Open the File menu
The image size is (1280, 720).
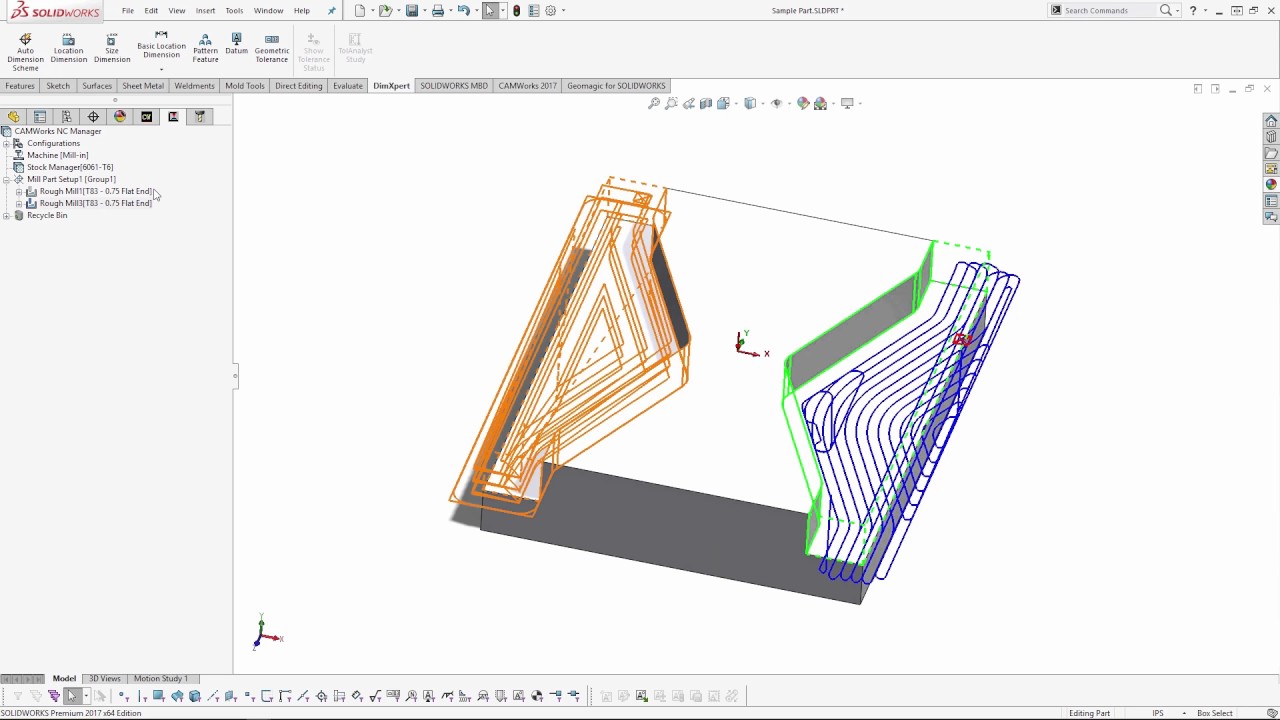(x=128, y=10)
